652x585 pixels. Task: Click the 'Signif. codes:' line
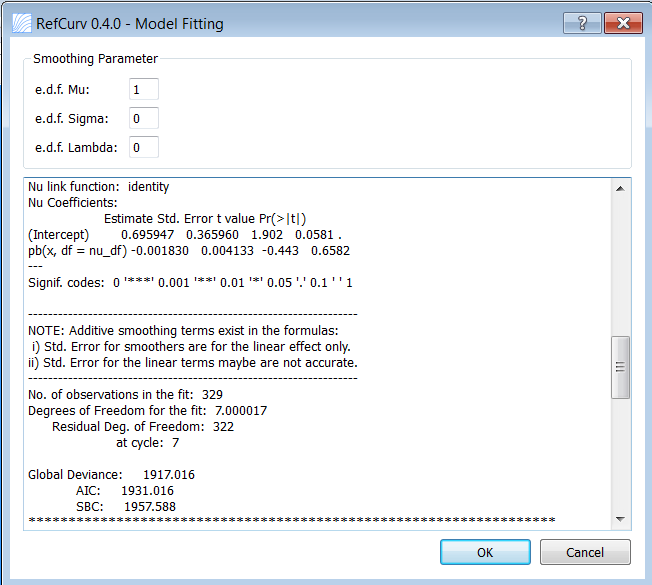pos(190,283)
